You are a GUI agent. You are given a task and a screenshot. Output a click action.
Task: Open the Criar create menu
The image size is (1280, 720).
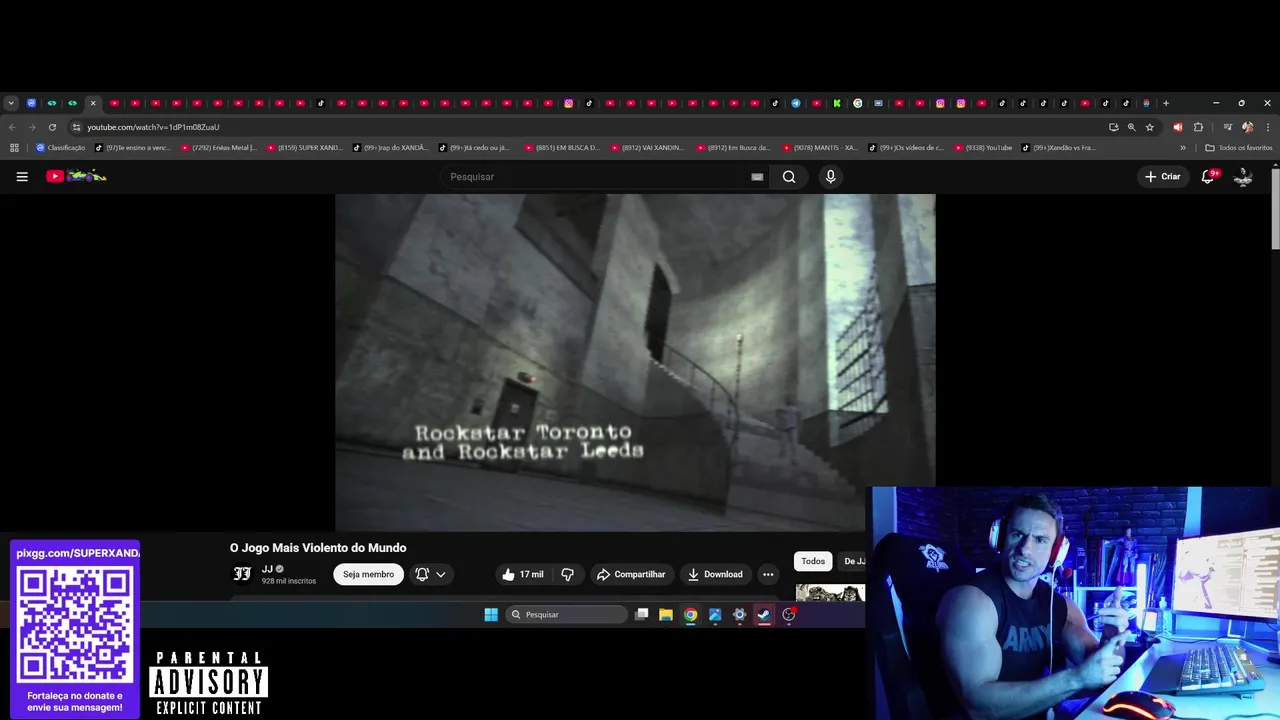1163,177
